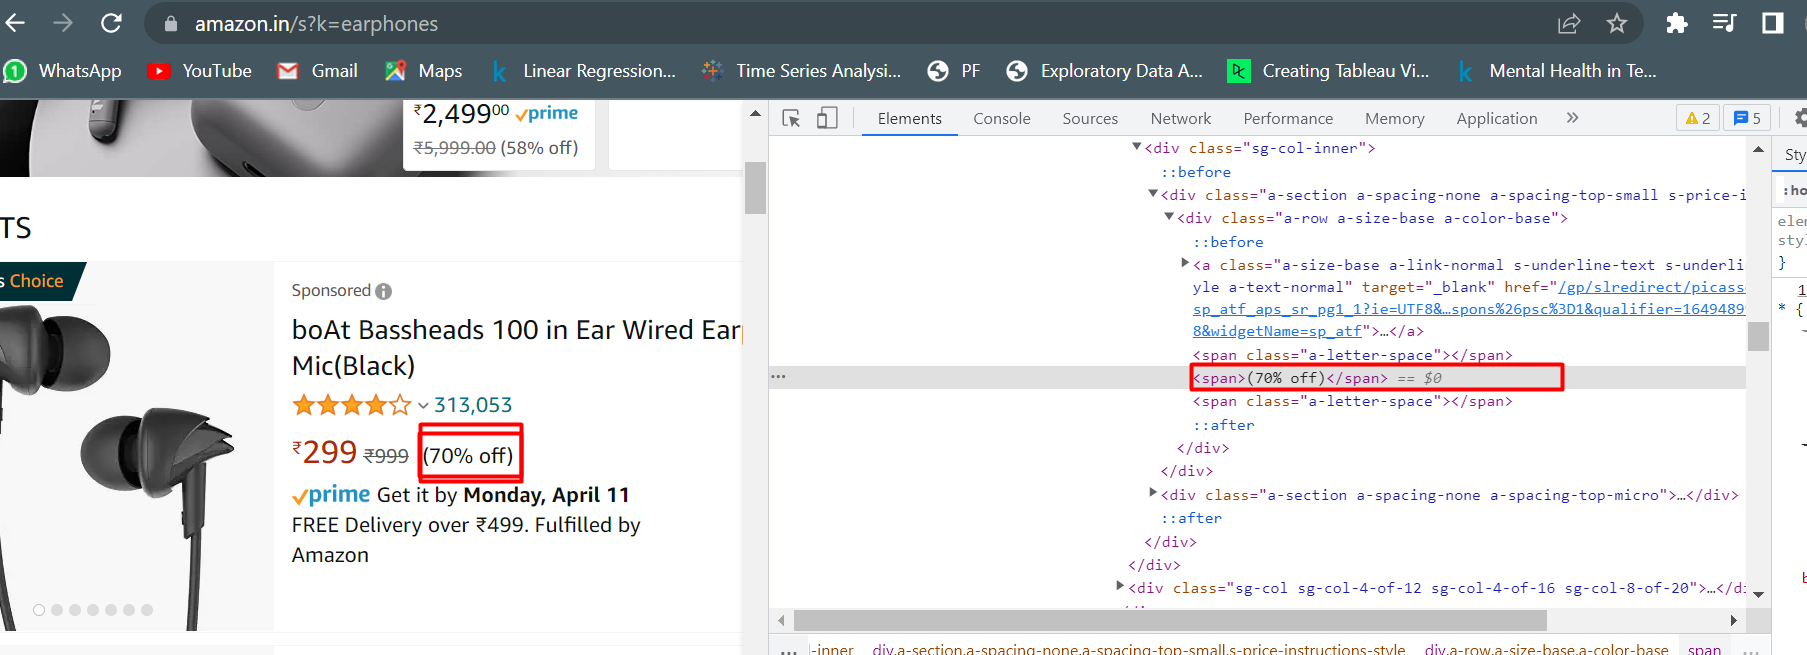Open DevTools settings gear

tap(1799, 118)
